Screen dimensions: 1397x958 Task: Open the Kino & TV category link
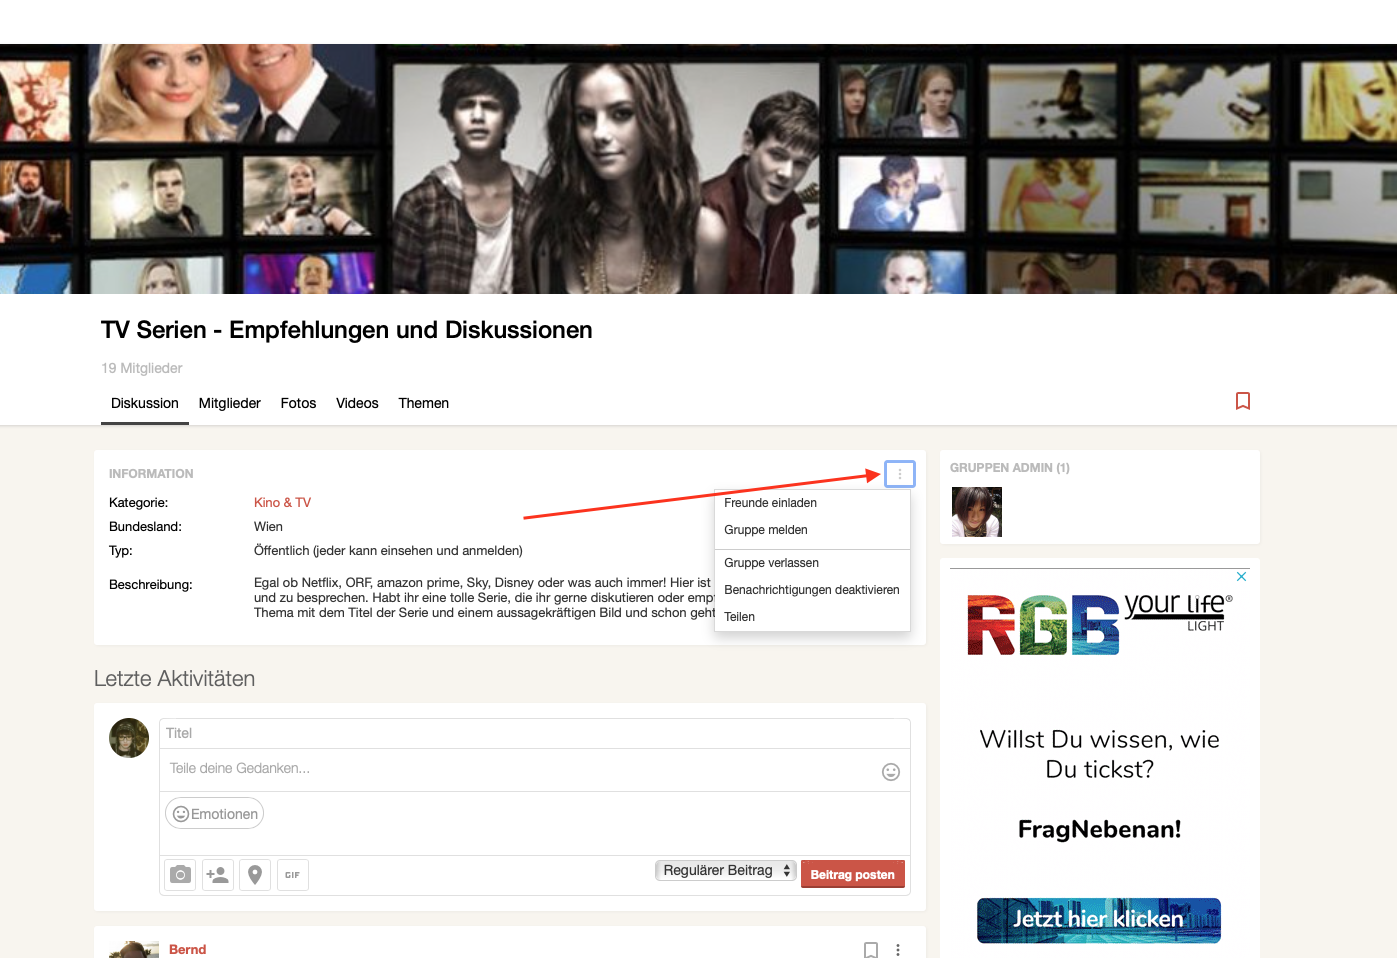282,503
